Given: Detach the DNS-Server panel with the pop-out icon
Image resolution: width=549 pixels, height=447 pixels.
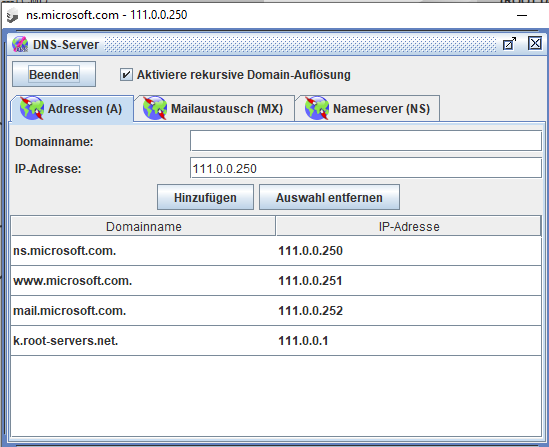Looking at the screenshot, I should click(509, 44).
